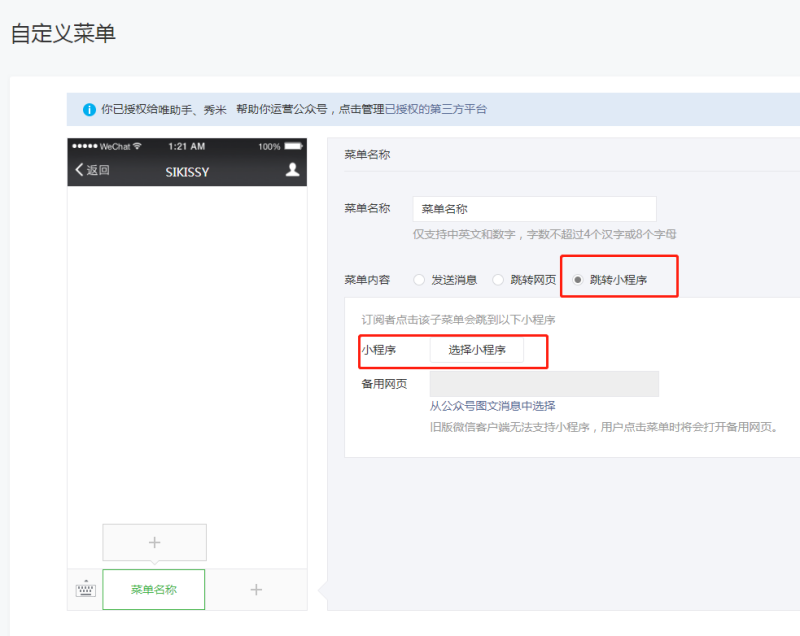Click the info icon in the blue notice banner
800x636 pixels.
tap(89, 109)
